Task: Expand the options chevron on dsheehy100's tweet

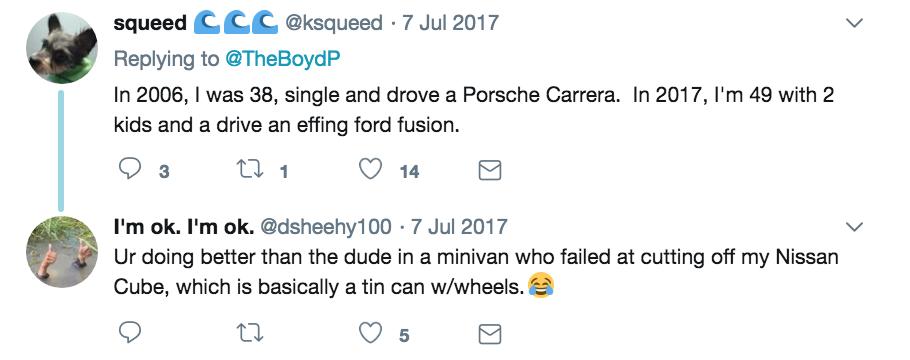Action: pos(854,226)
